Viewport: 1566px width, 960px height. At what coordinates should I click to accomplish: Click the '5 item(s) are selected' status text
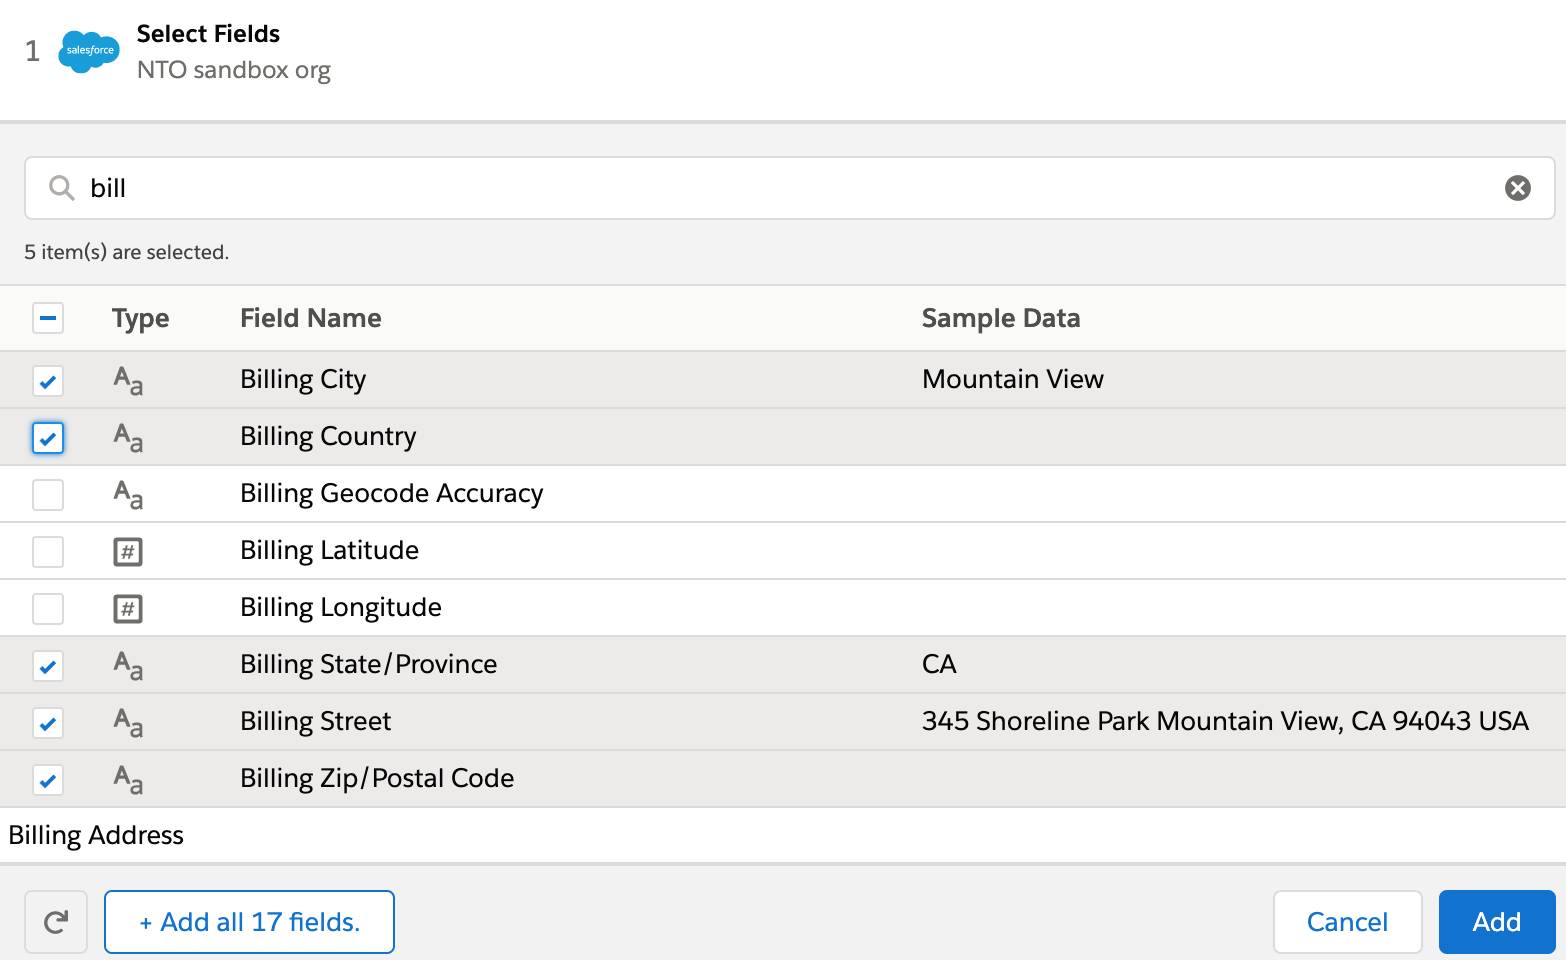click(127, 252)
